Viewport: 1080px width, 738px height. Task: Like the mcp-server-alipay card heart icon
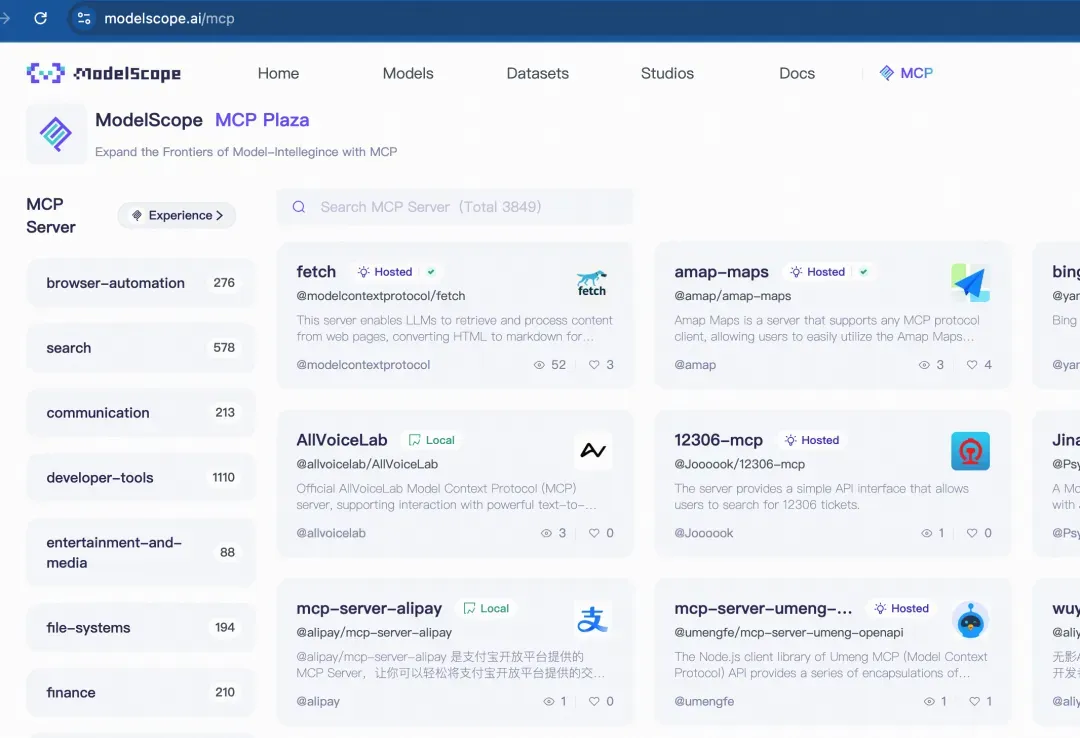click(x=594, y=701)
